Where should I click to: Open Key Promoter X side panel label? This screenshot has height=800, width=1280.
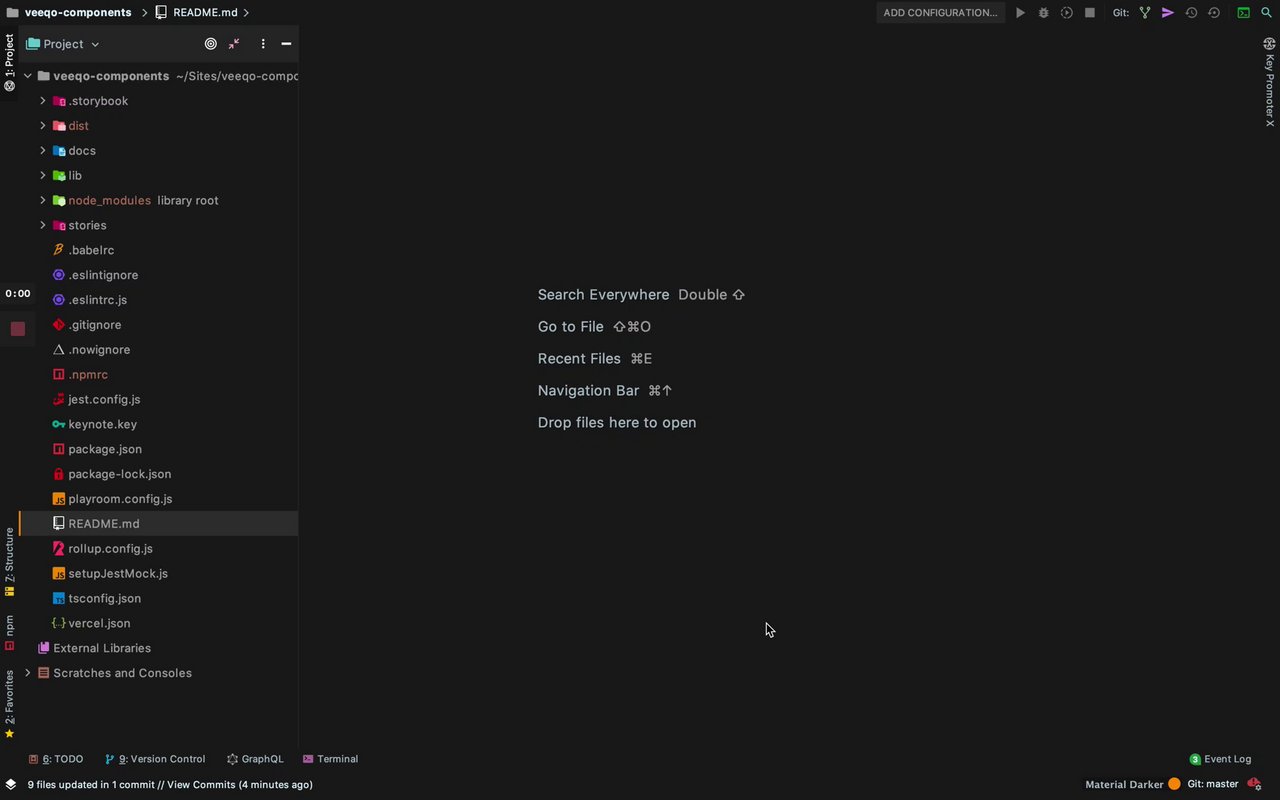click(1269, 90)
